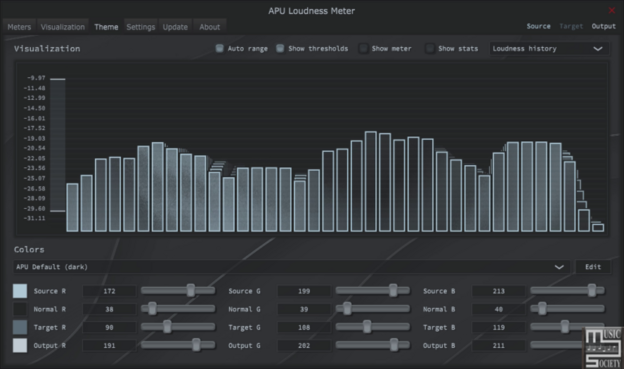Screen dimensions: 624x369
Task: Click the Output color swatch
Action: point(20,346)
